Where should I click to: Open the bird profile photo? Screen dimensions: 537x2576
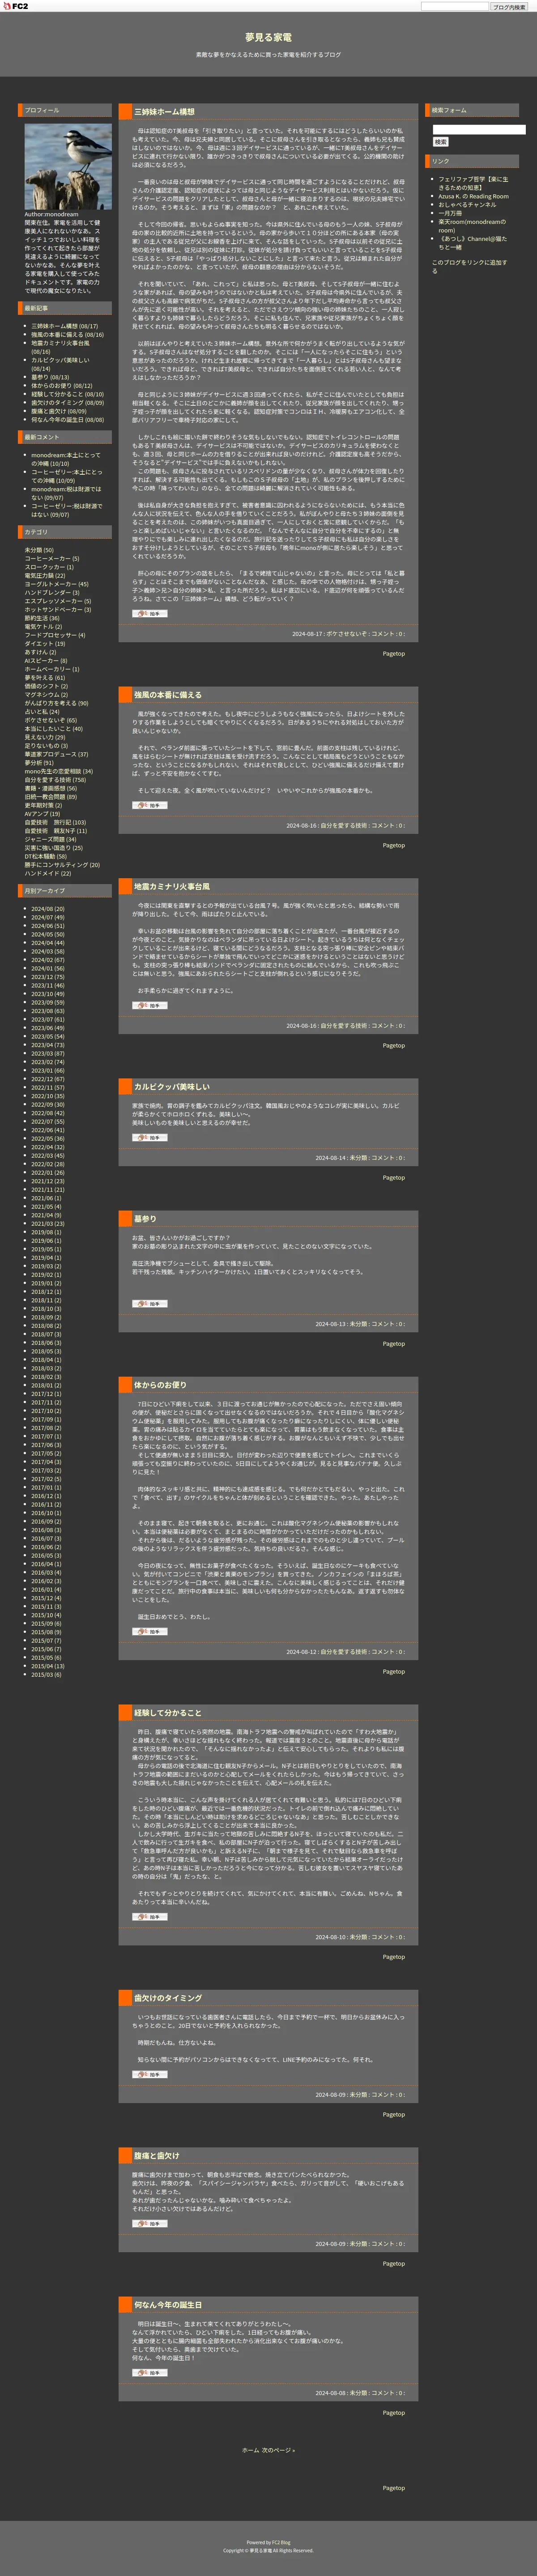tap(68, 167)
